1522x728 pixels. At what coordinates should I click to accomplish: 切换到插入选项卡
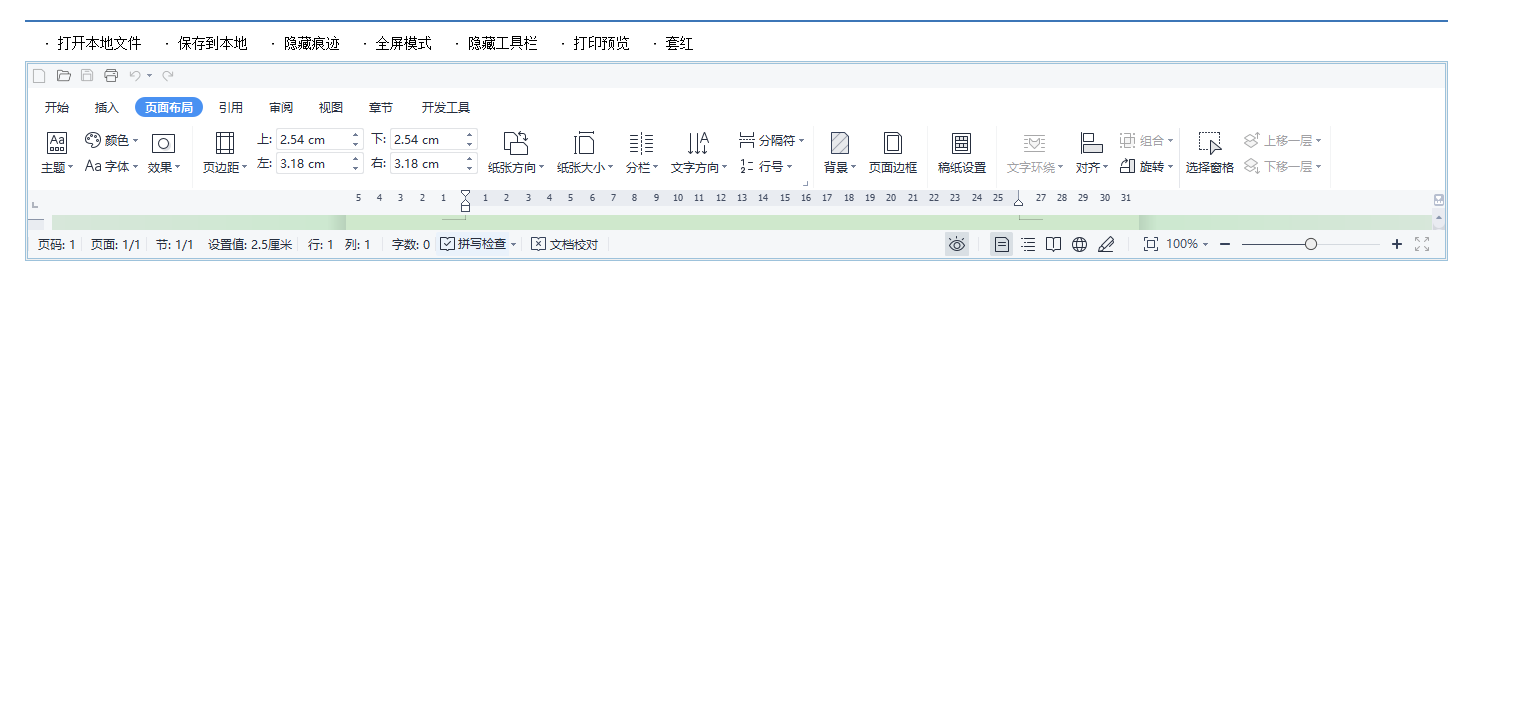click(x=106, y=107)
